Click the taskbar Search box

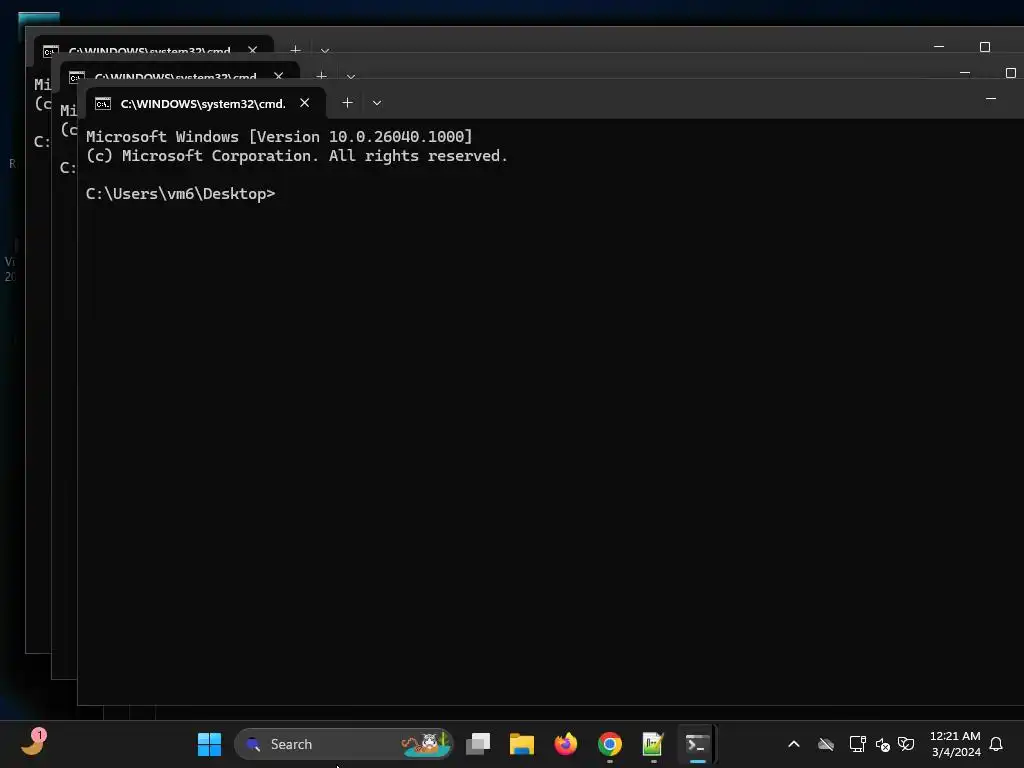pos(344,744)
